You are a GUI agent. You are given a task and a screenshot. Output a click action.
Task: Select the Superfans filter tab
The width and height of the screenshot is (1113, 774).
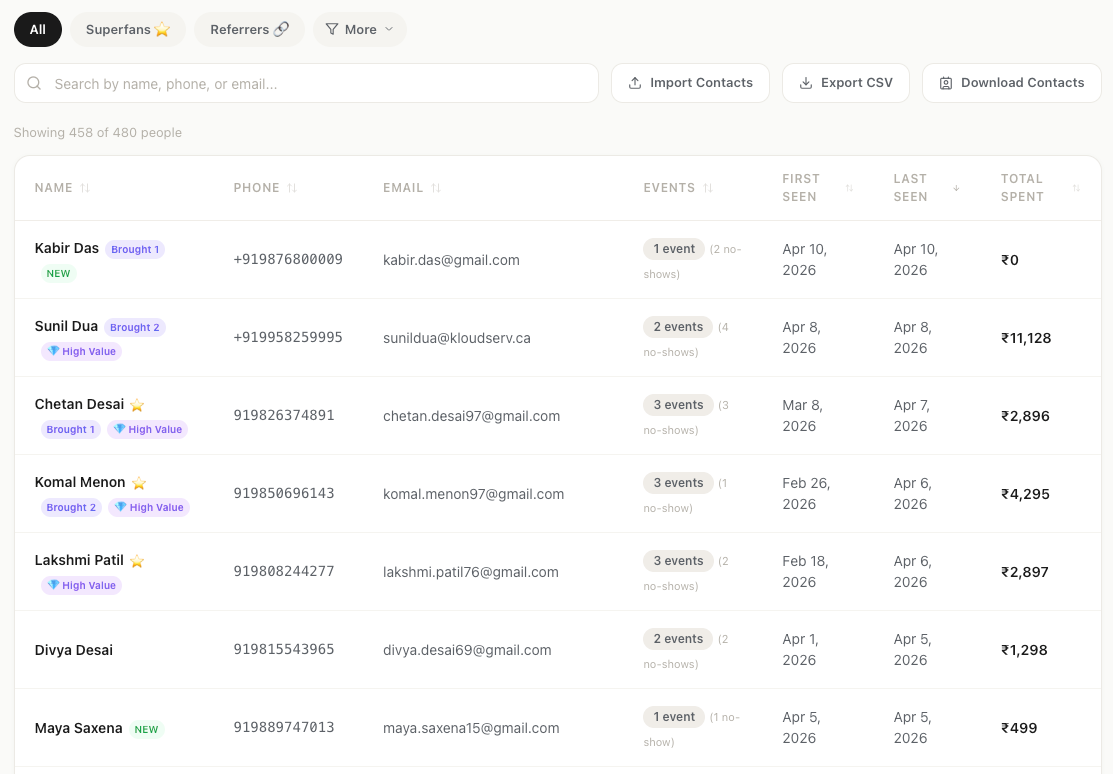point(127,29)
